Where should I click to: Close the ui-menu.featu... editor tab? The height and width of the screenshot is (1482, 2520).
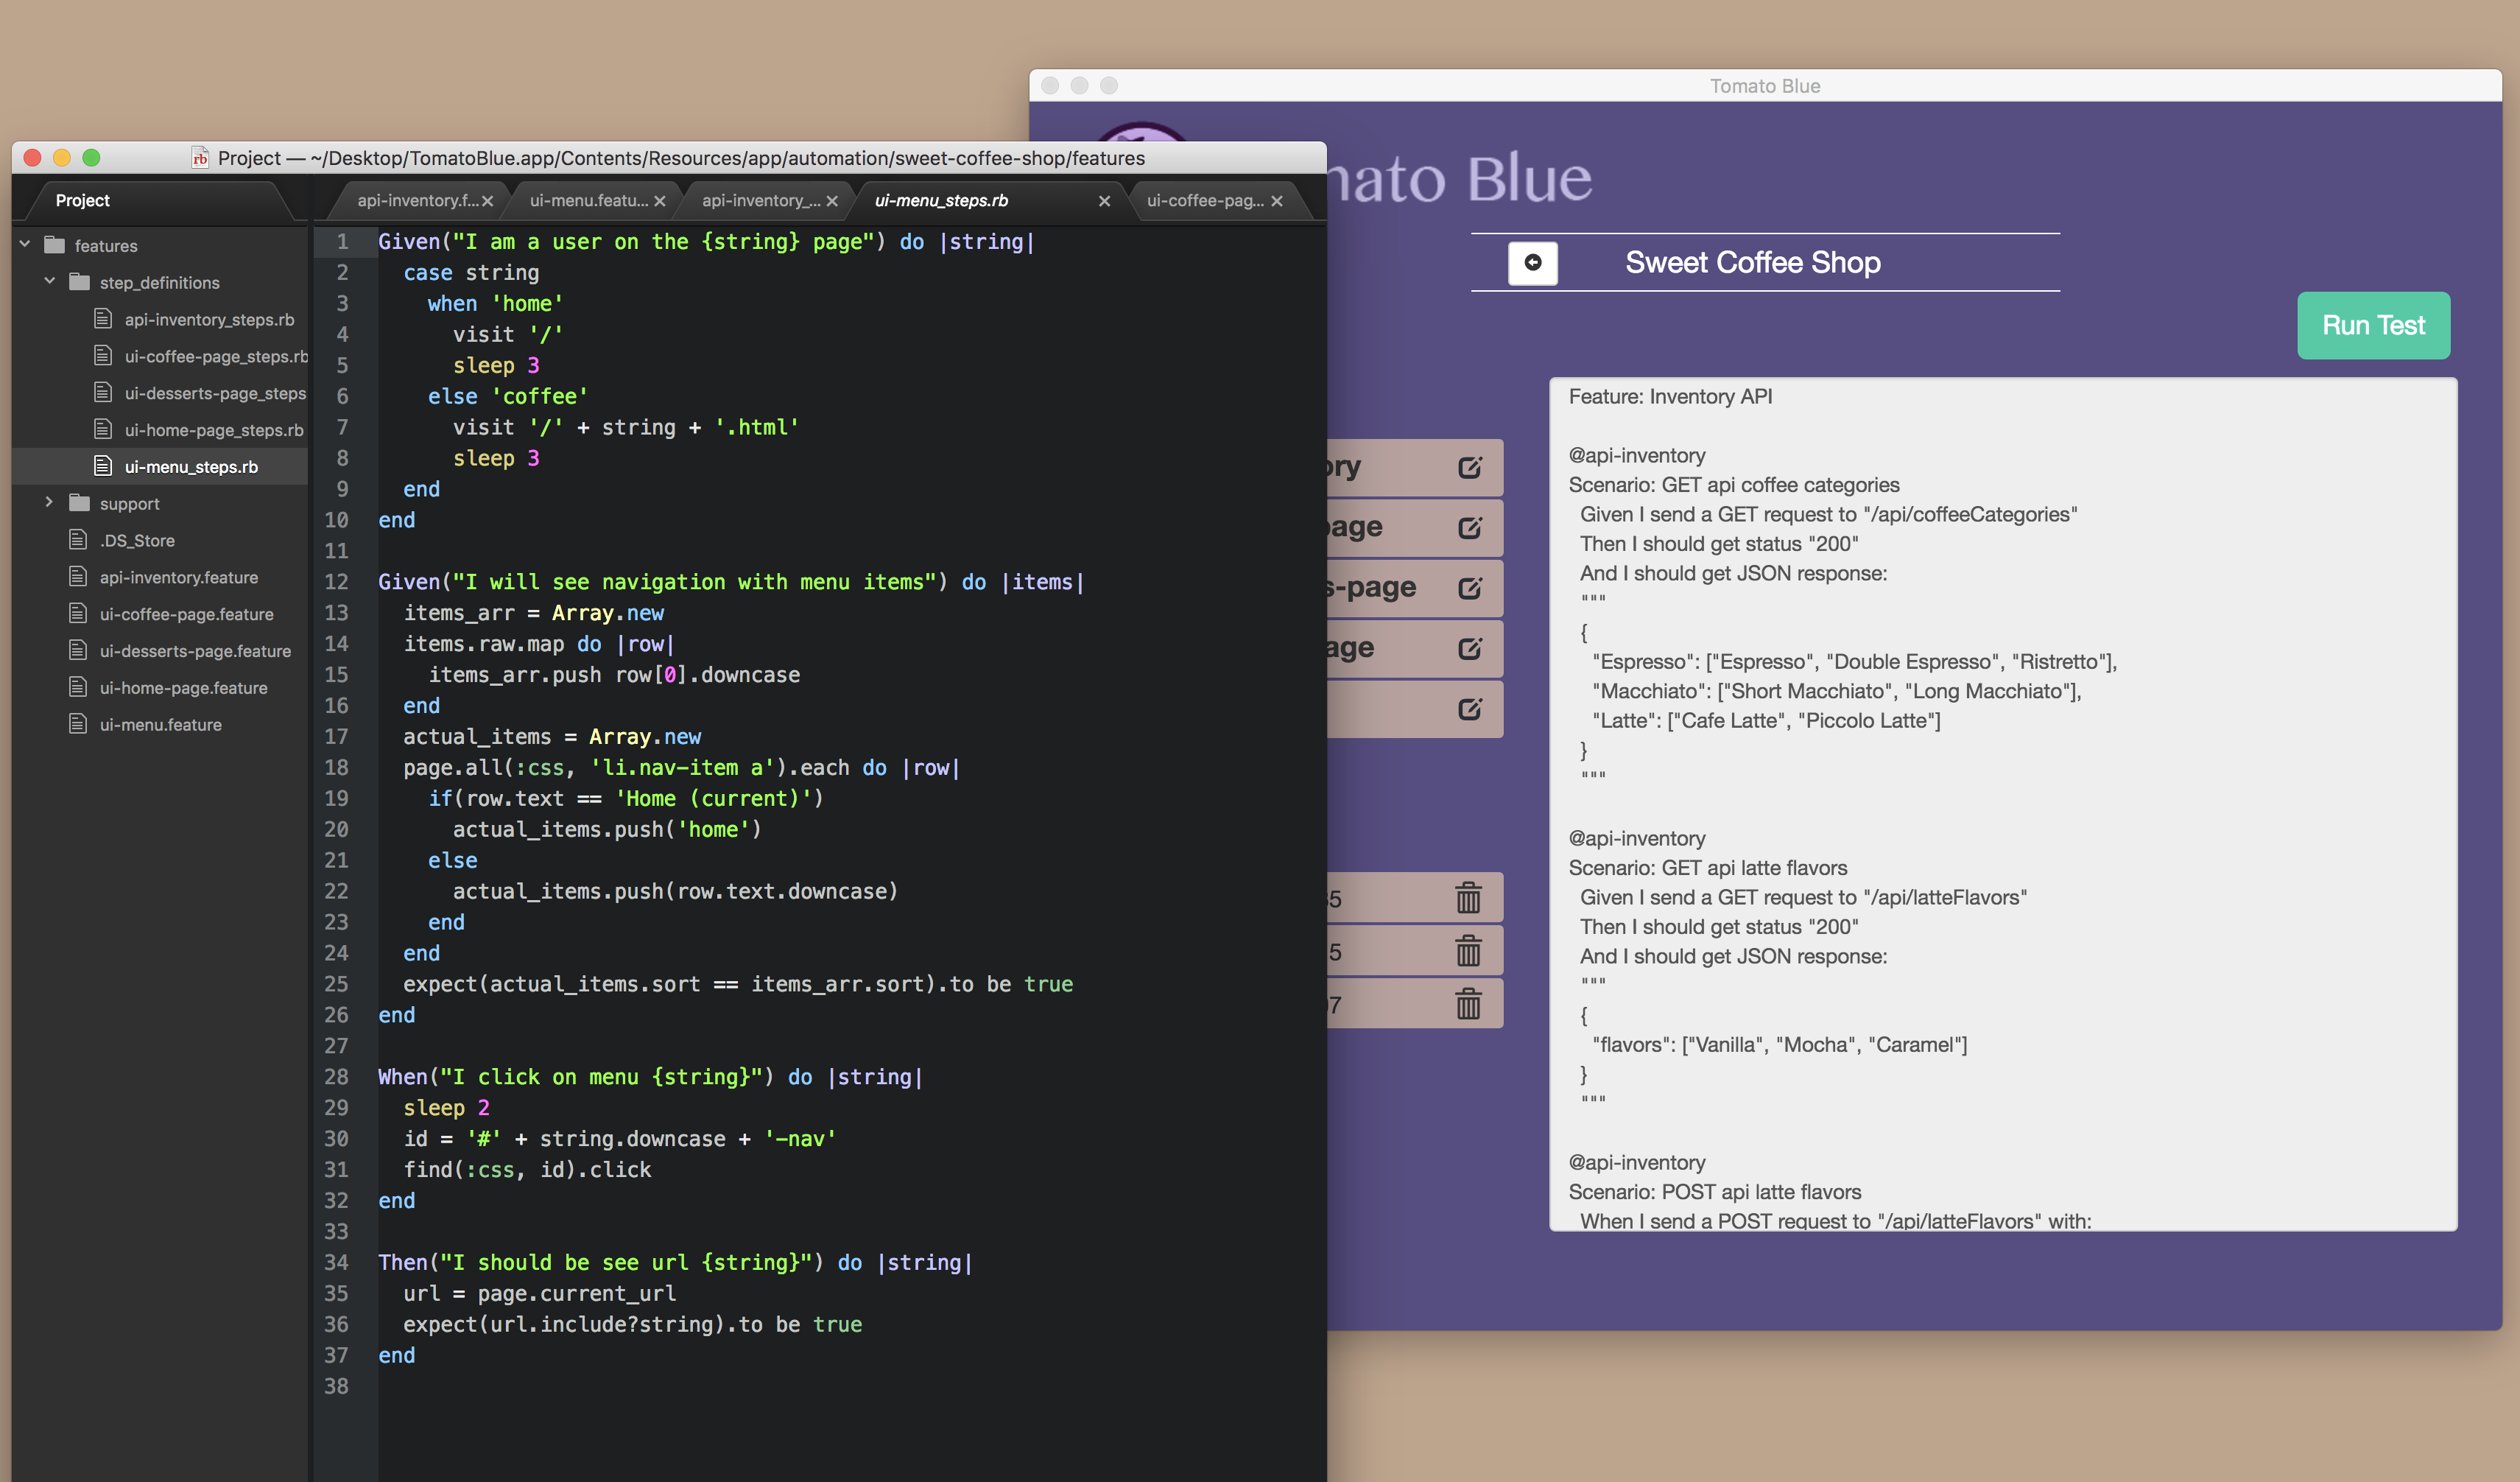tap(659, 201)
